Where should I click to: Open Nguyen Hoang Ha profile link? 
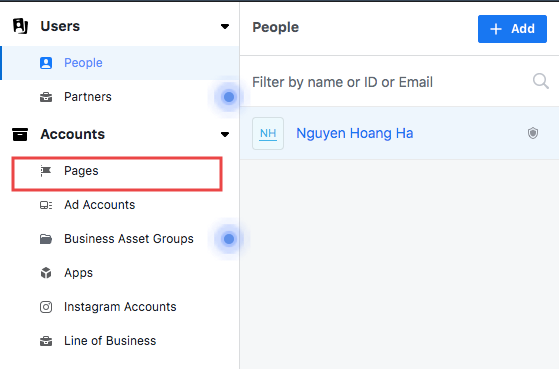[x=354, y=133]
